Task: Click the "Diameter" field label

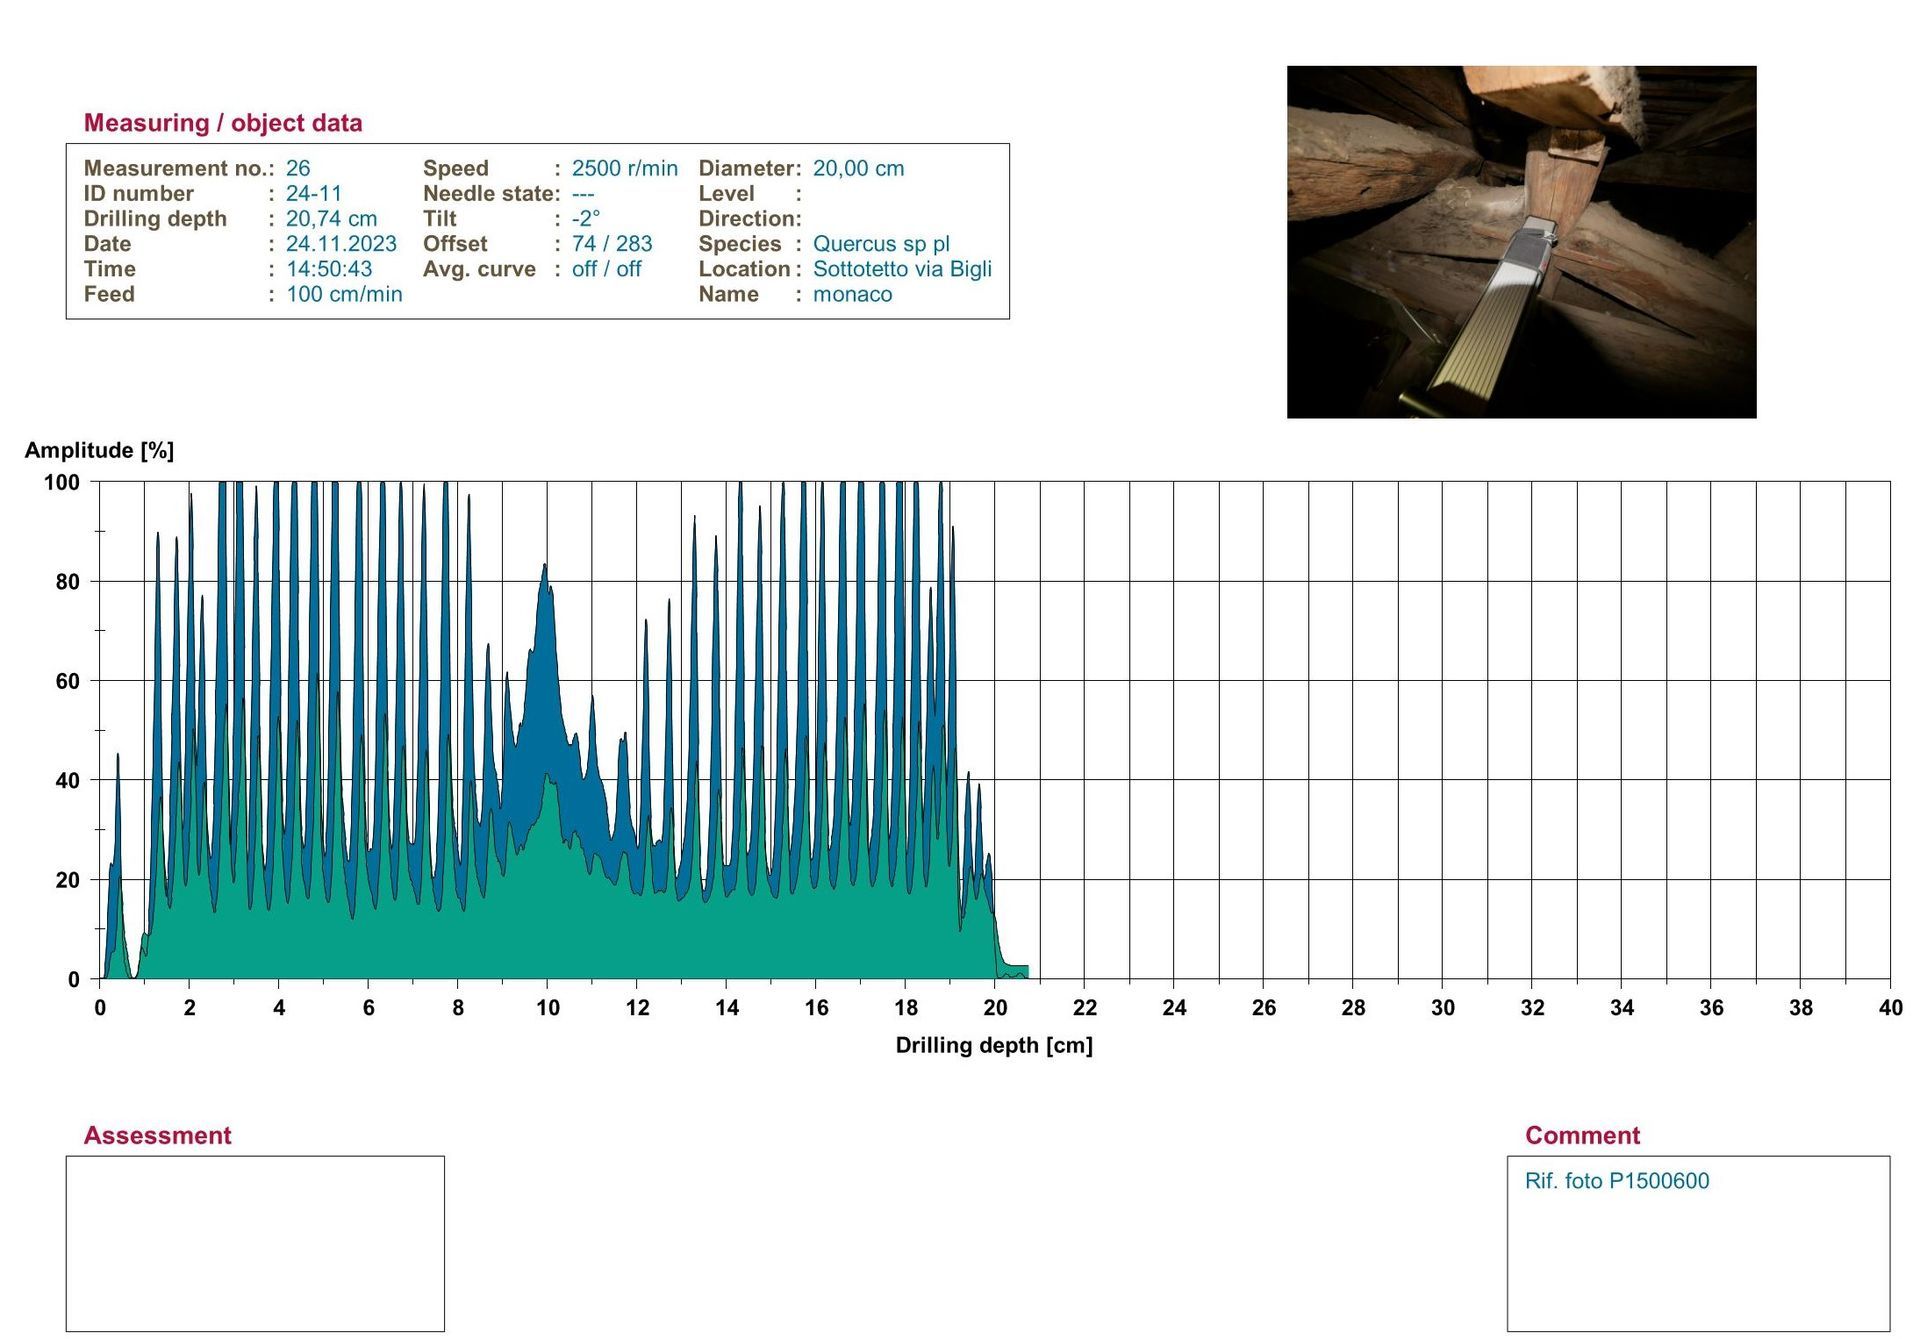Action: (747, 168)
